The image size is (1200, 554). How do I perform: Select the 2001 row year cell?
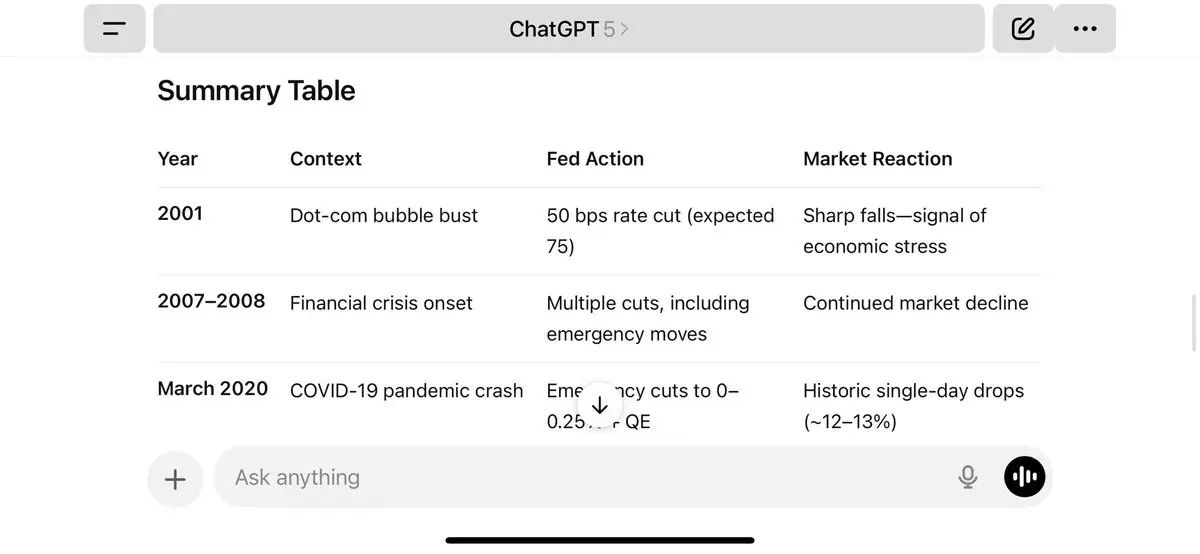(180, 213)
